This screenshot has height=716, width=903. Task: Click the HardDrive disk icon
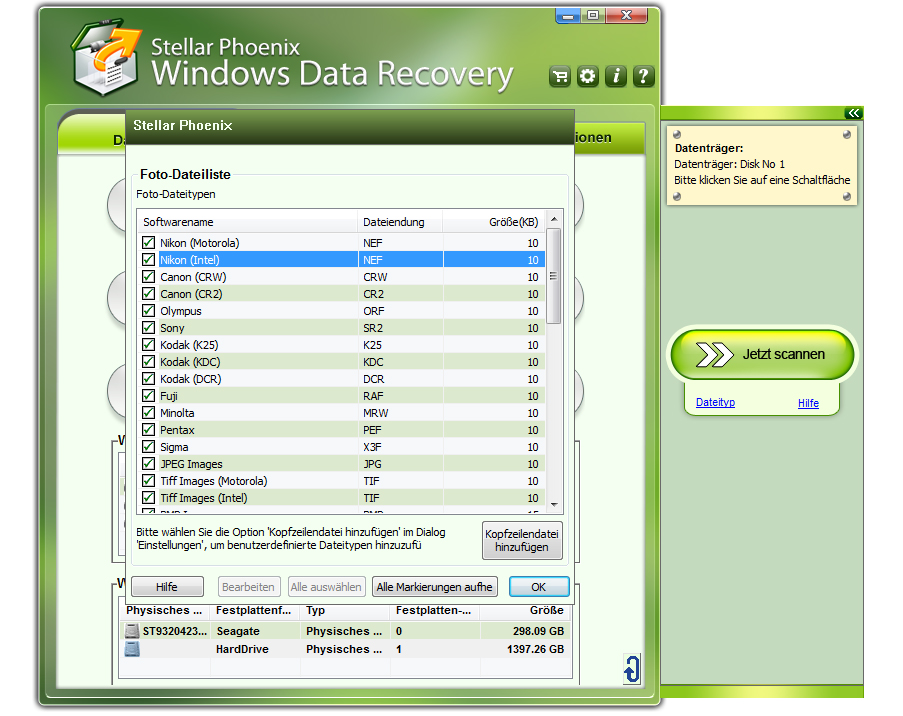[x=132, y=649]
